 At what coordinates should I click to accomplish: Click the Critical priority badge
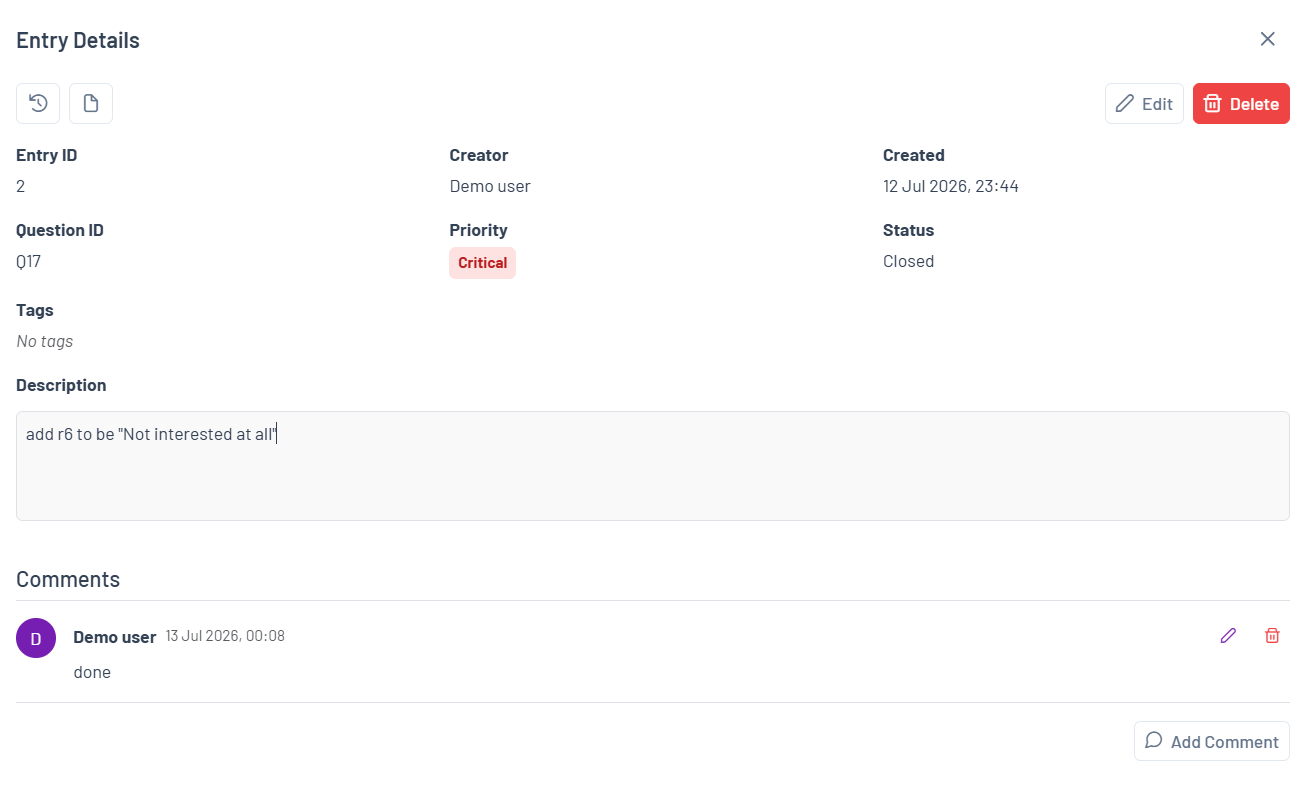point(482,263)
